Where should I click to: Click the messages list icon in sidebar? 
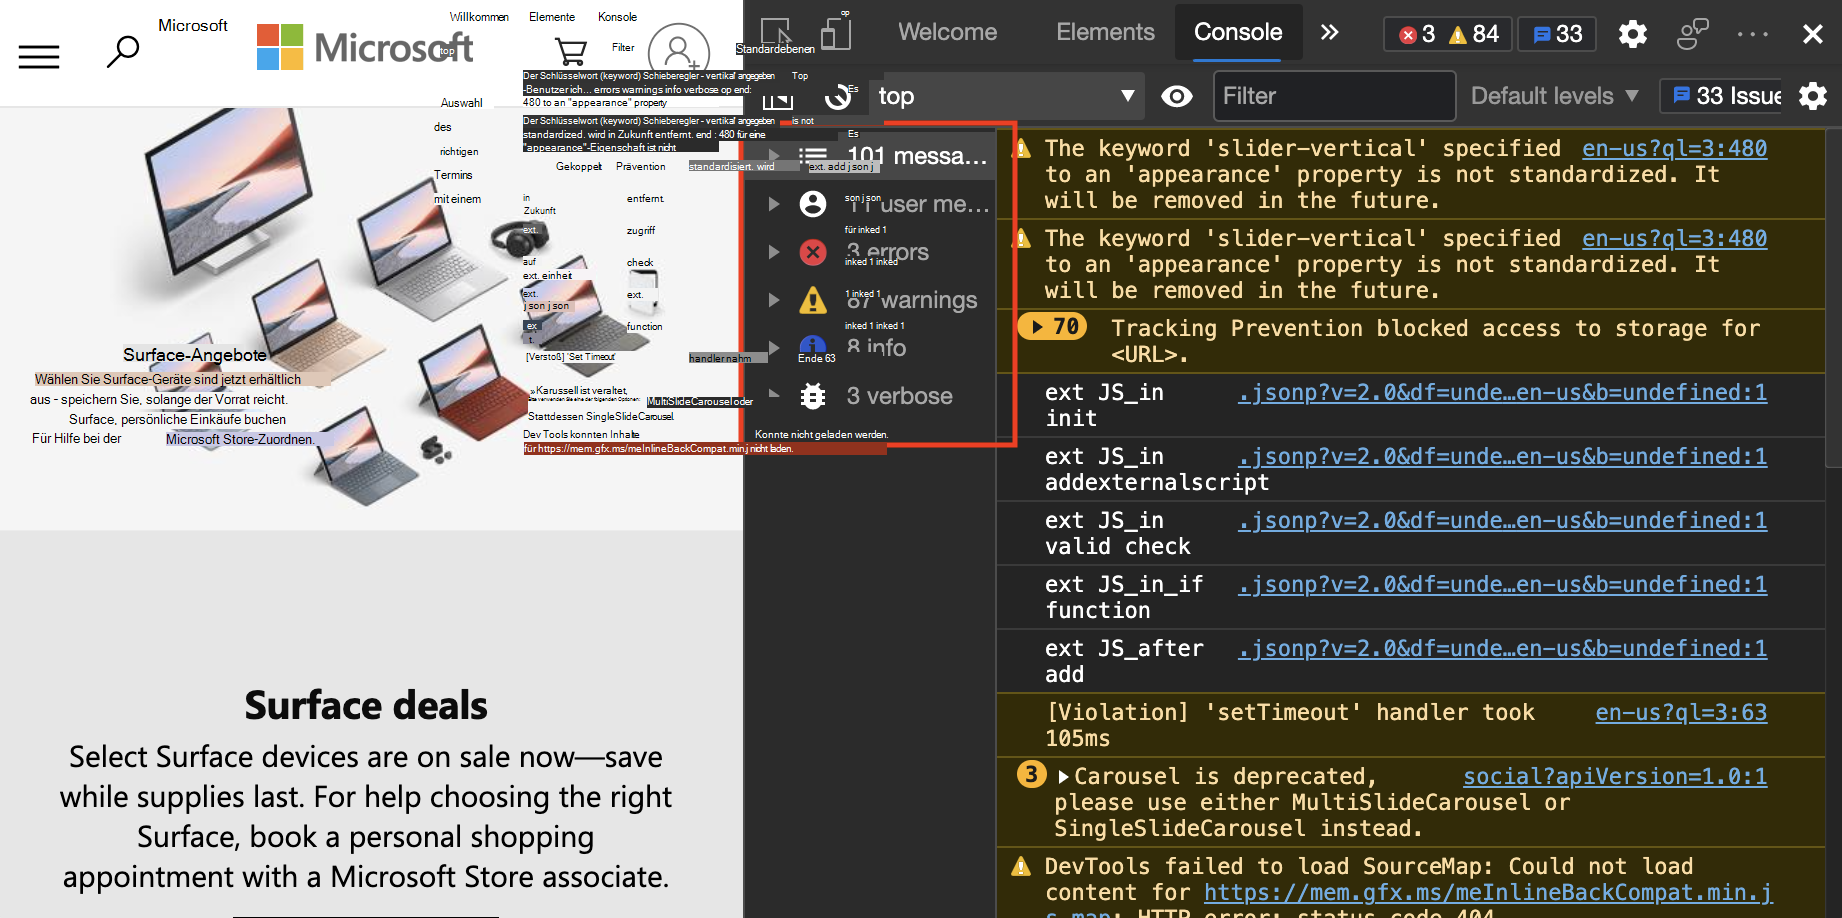click(x=813, y=155)
